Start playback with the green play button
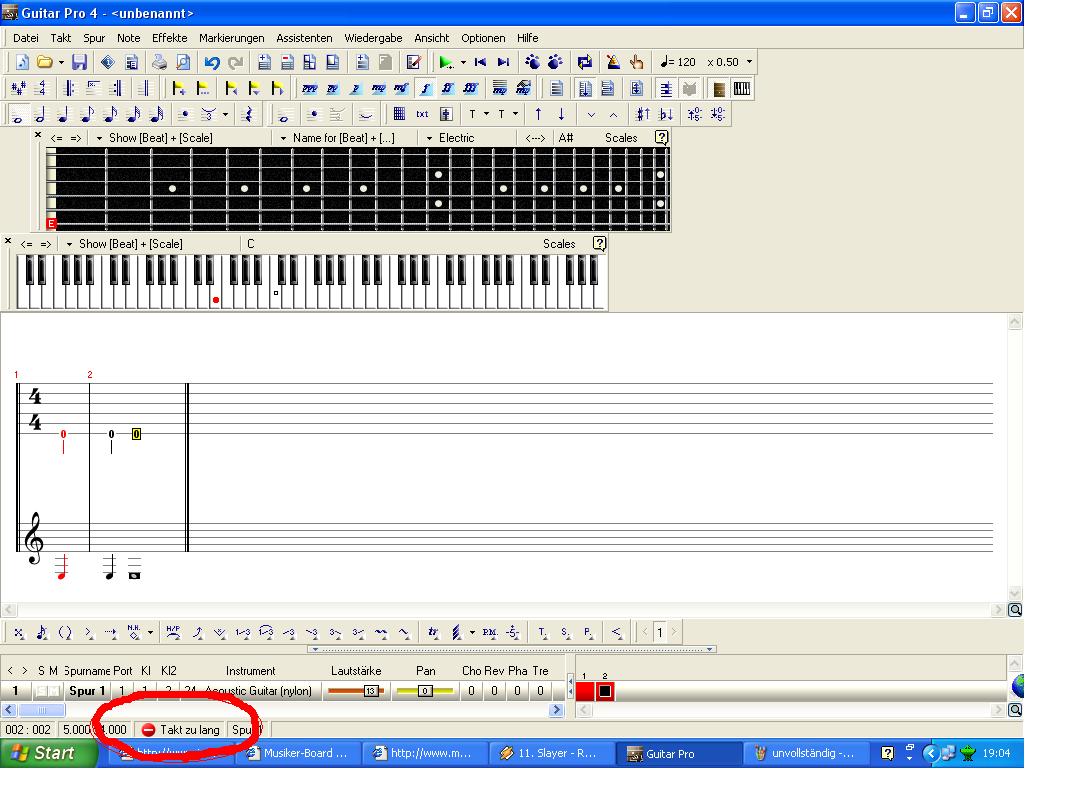The width and height of the screenshot is (1078, 809). [x=446, y=63]
